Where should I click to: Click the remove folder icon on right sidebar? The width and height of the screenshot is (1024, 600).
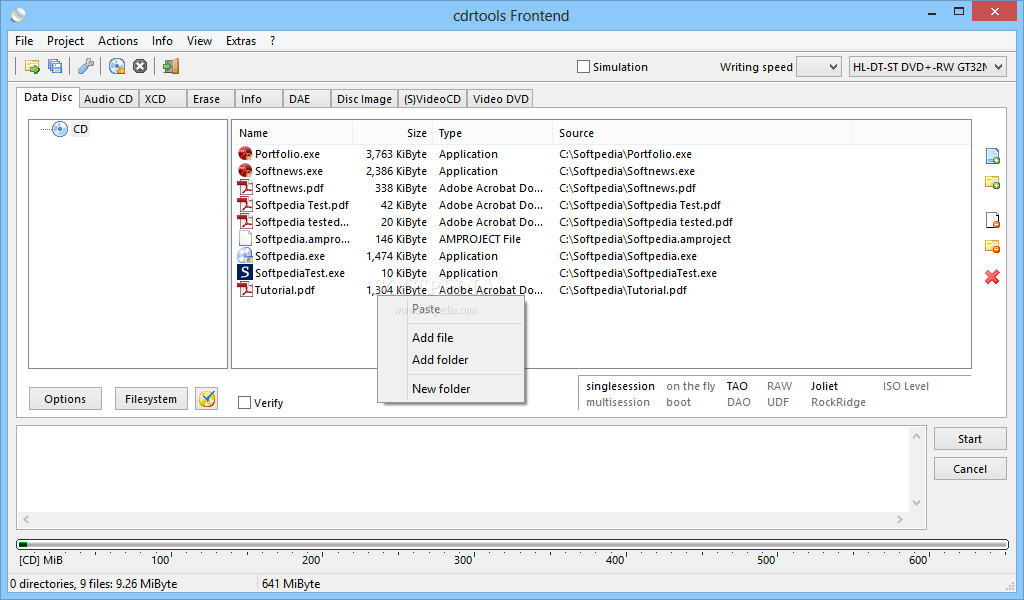click(992, 246)
